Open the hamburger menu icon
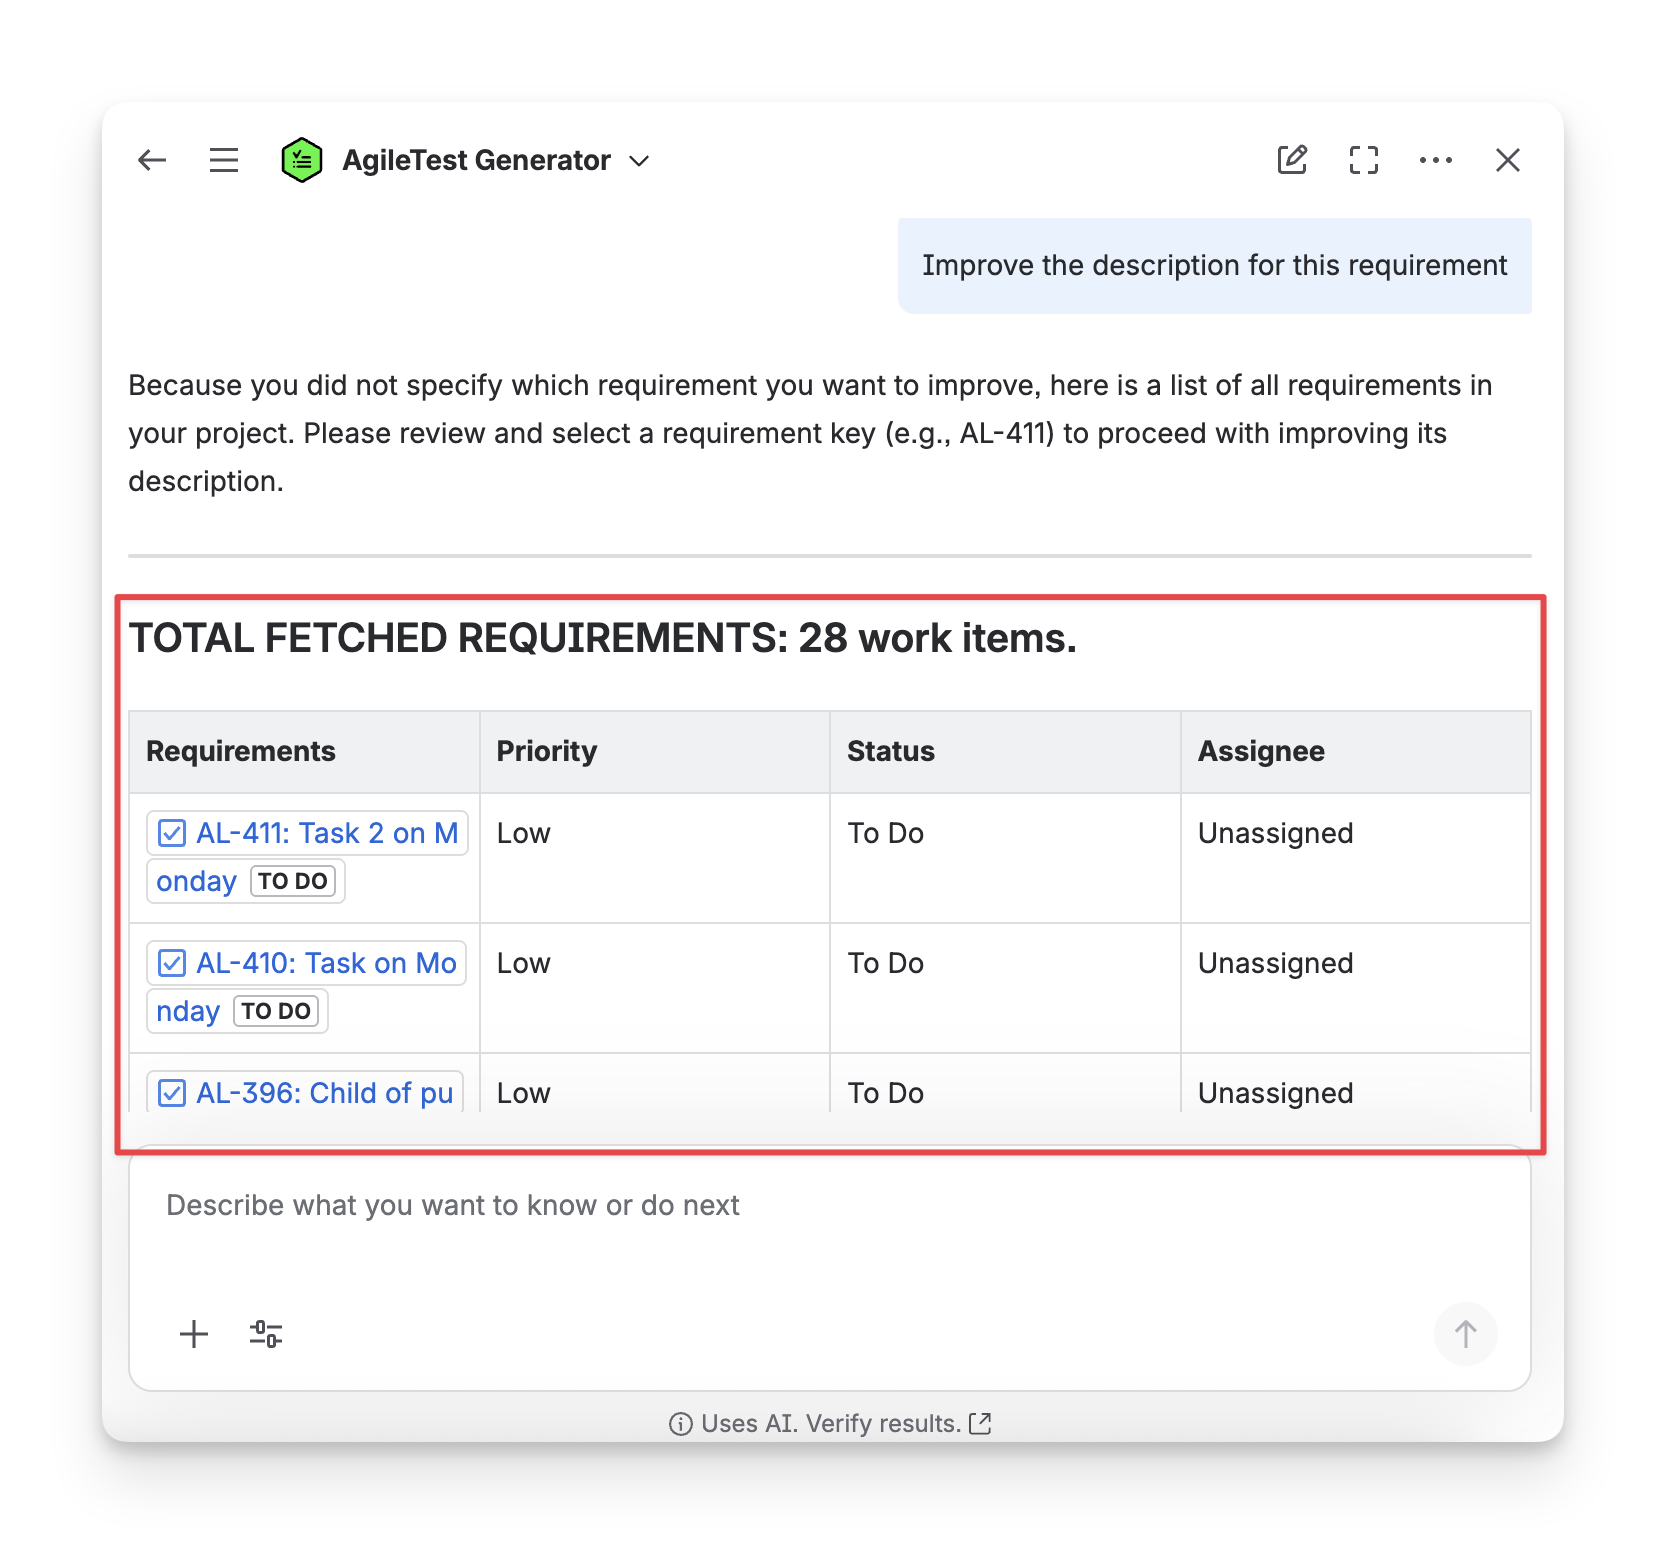1666x1544 pixels. 224,160
